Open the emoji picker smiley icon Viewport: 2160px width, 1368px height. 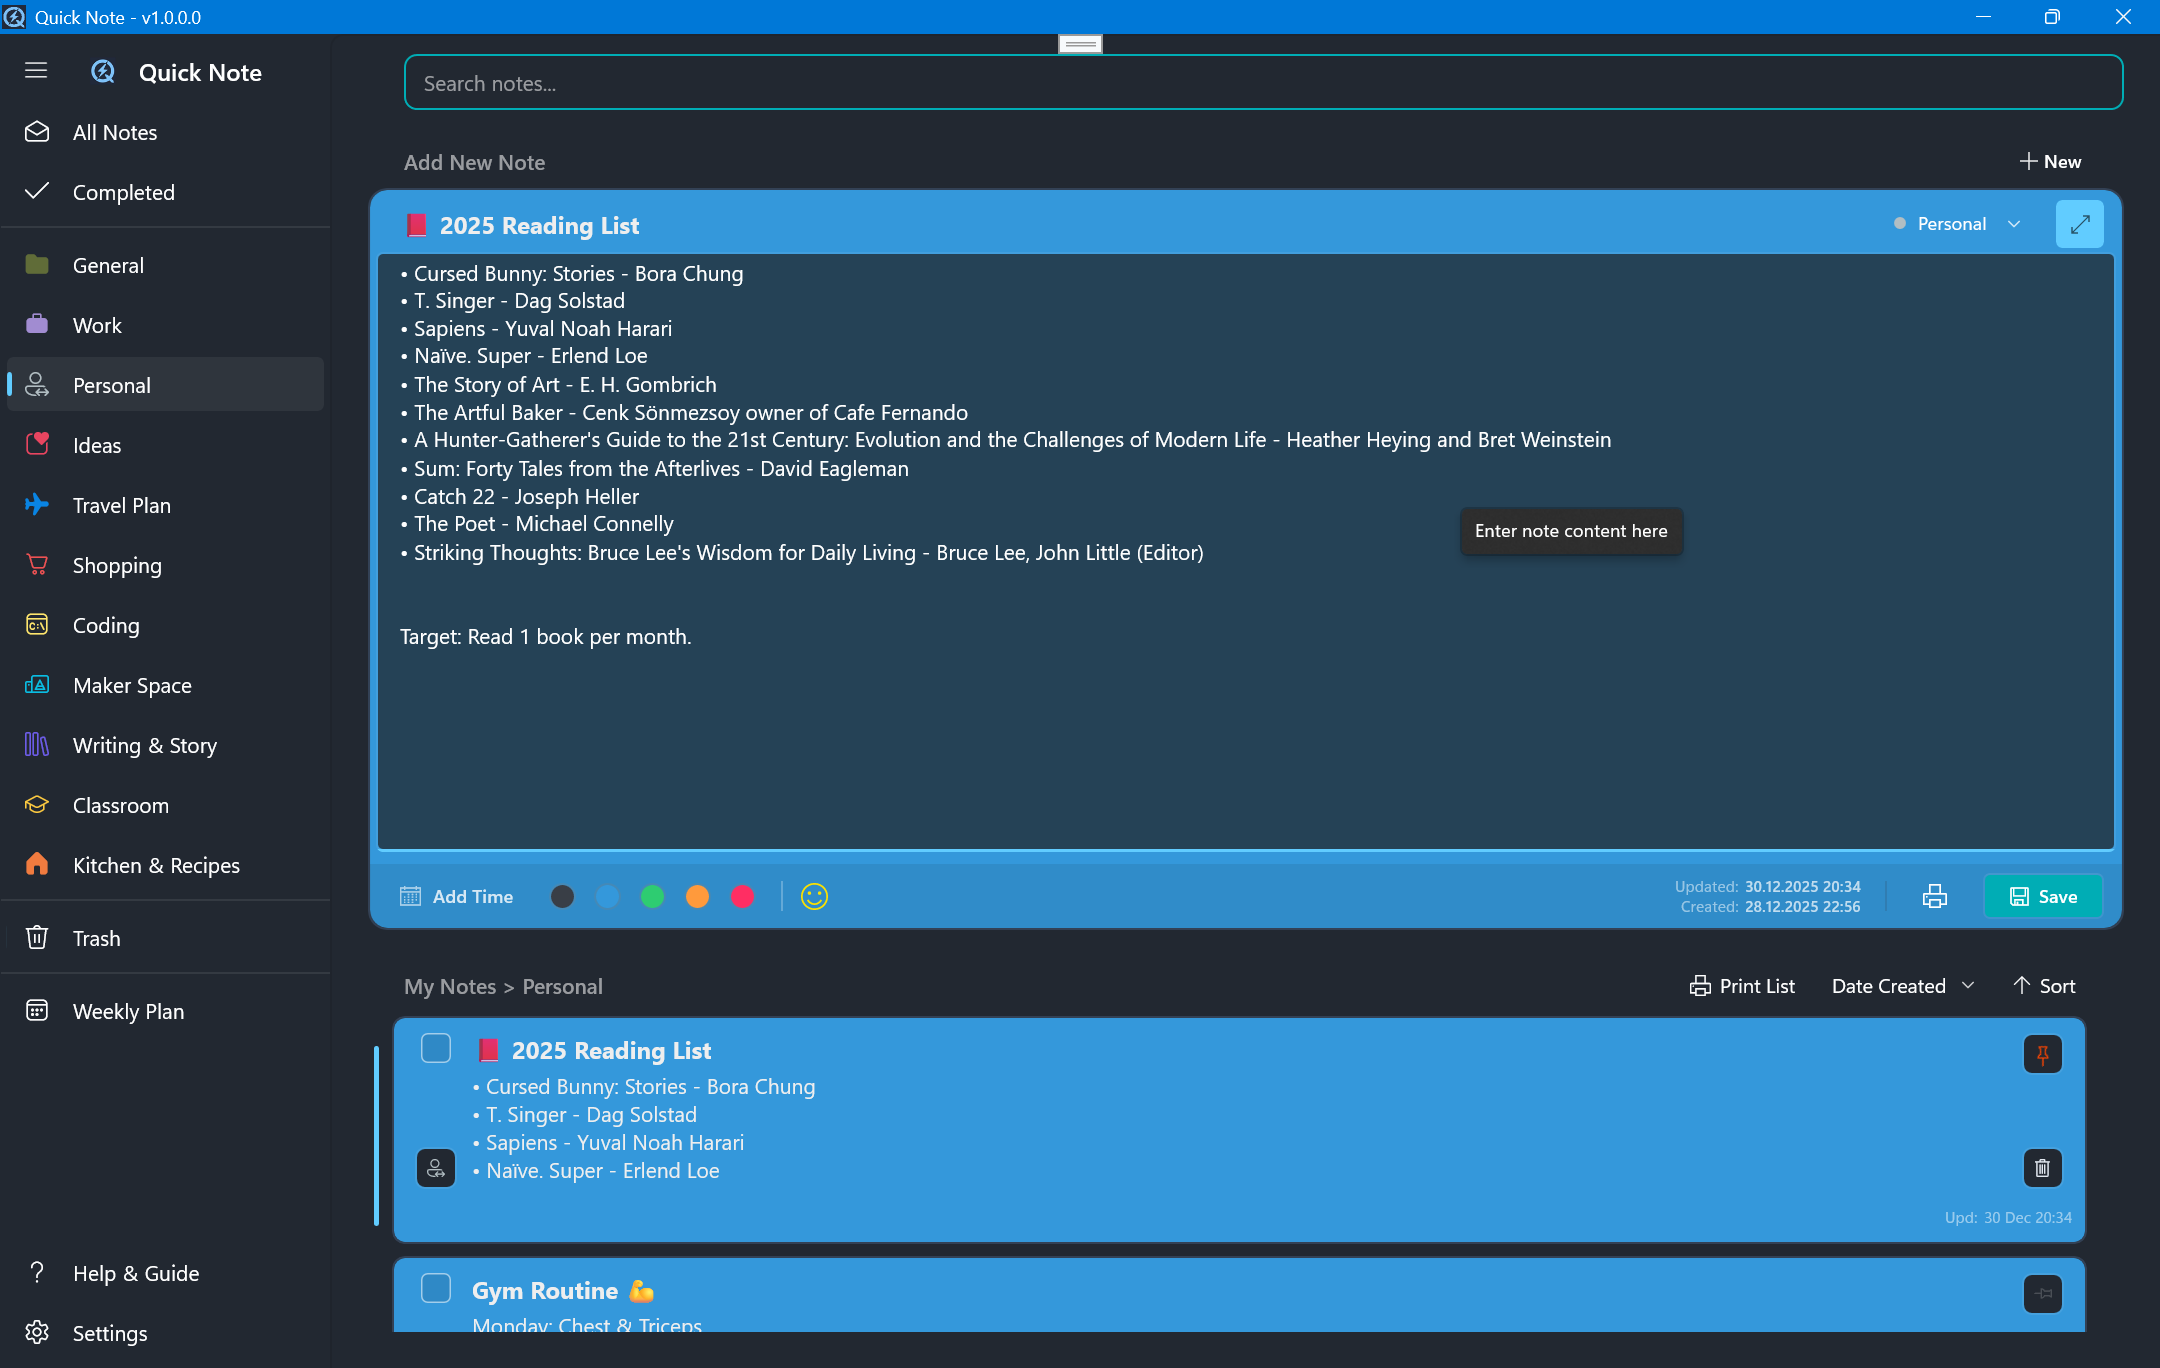pos(814,896)
